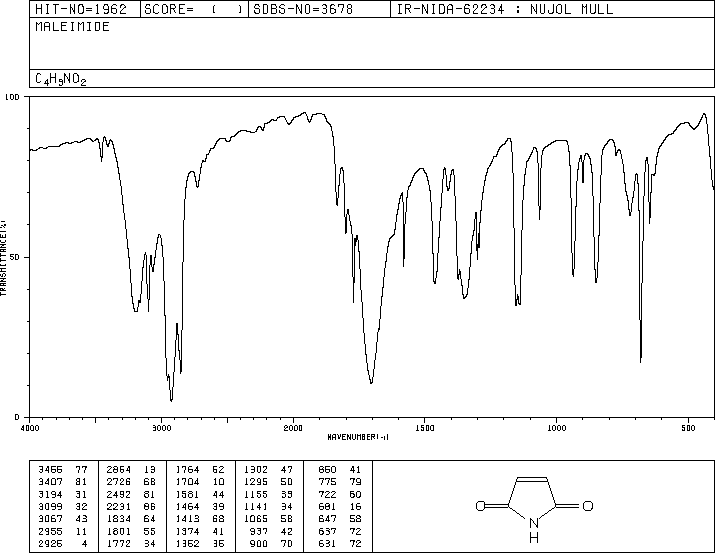Viewport: 715px width, 553px height.
Task: Click the 1834 peak table entry
Action: tap(131, 519)
